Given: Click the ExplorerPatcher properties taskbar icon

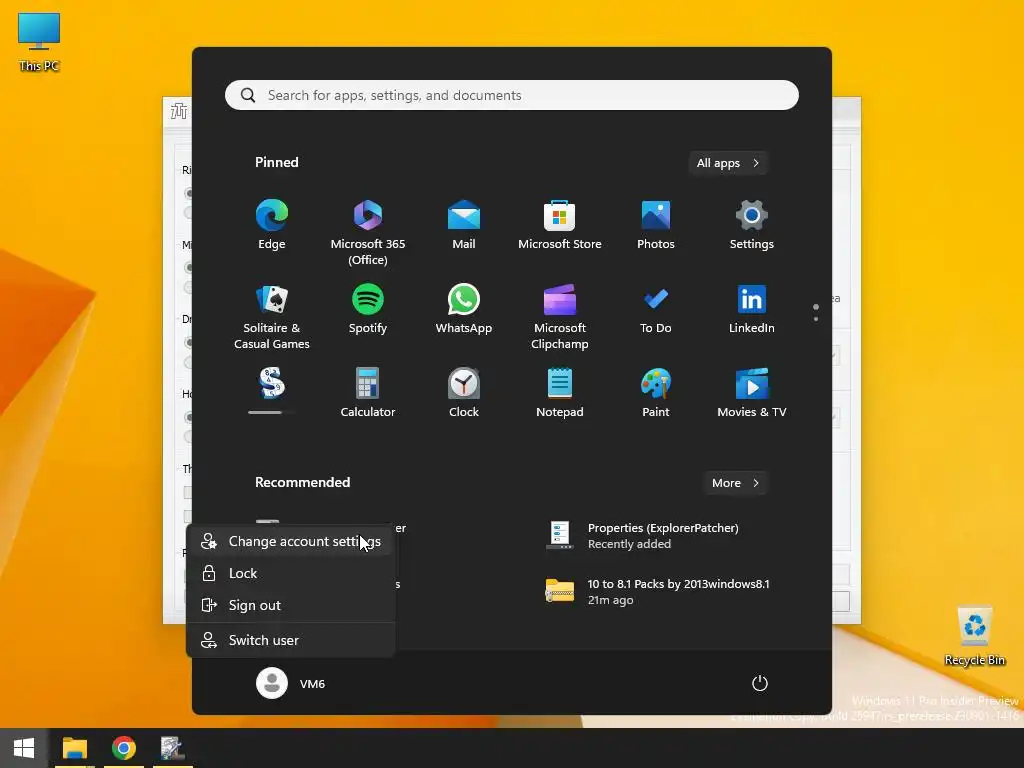Looking at the screenshot, I should [x=172, y=748].
